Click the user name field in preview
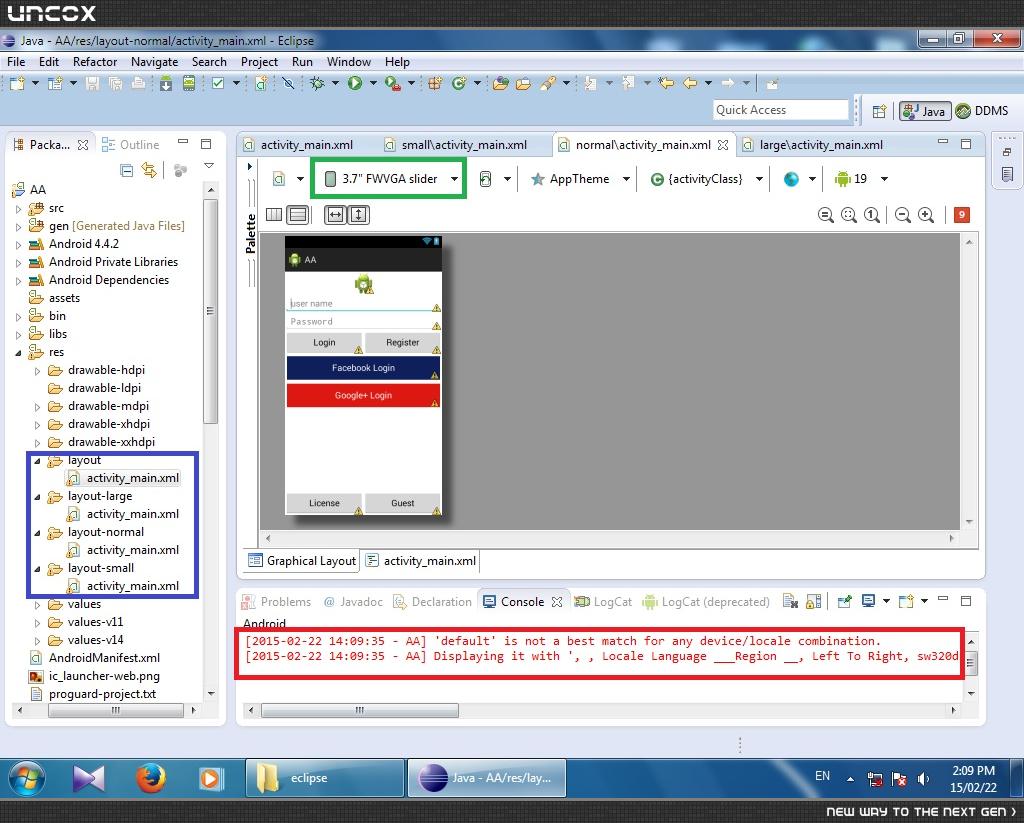Image resolution: width=1024 pixels, height=823 pixels. tap(363, 304)
